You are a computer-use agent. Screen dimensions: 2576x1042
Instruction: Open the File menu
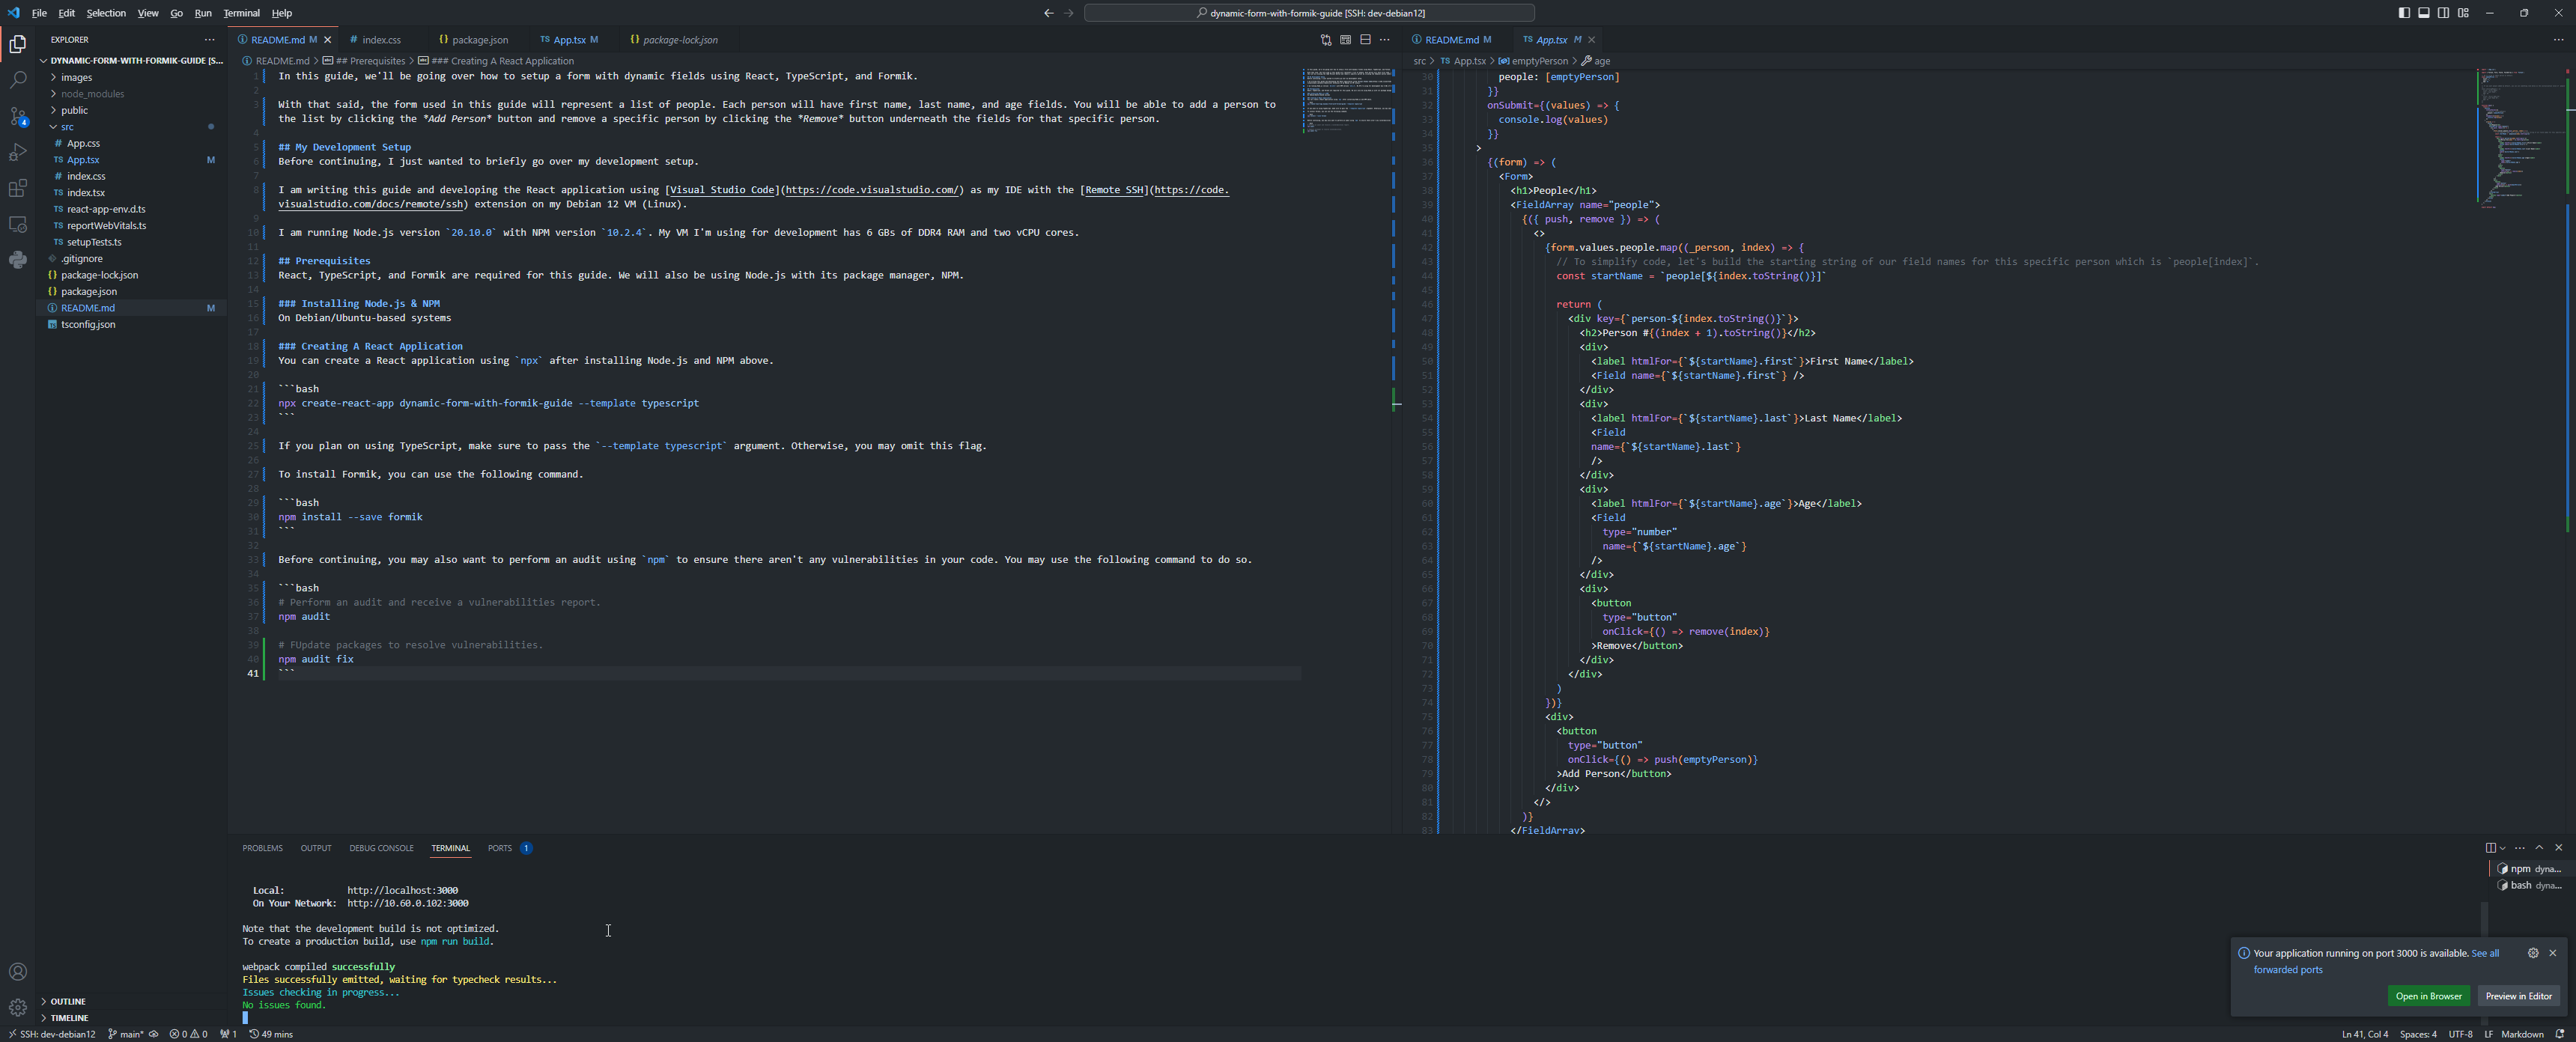click(39, 13)
